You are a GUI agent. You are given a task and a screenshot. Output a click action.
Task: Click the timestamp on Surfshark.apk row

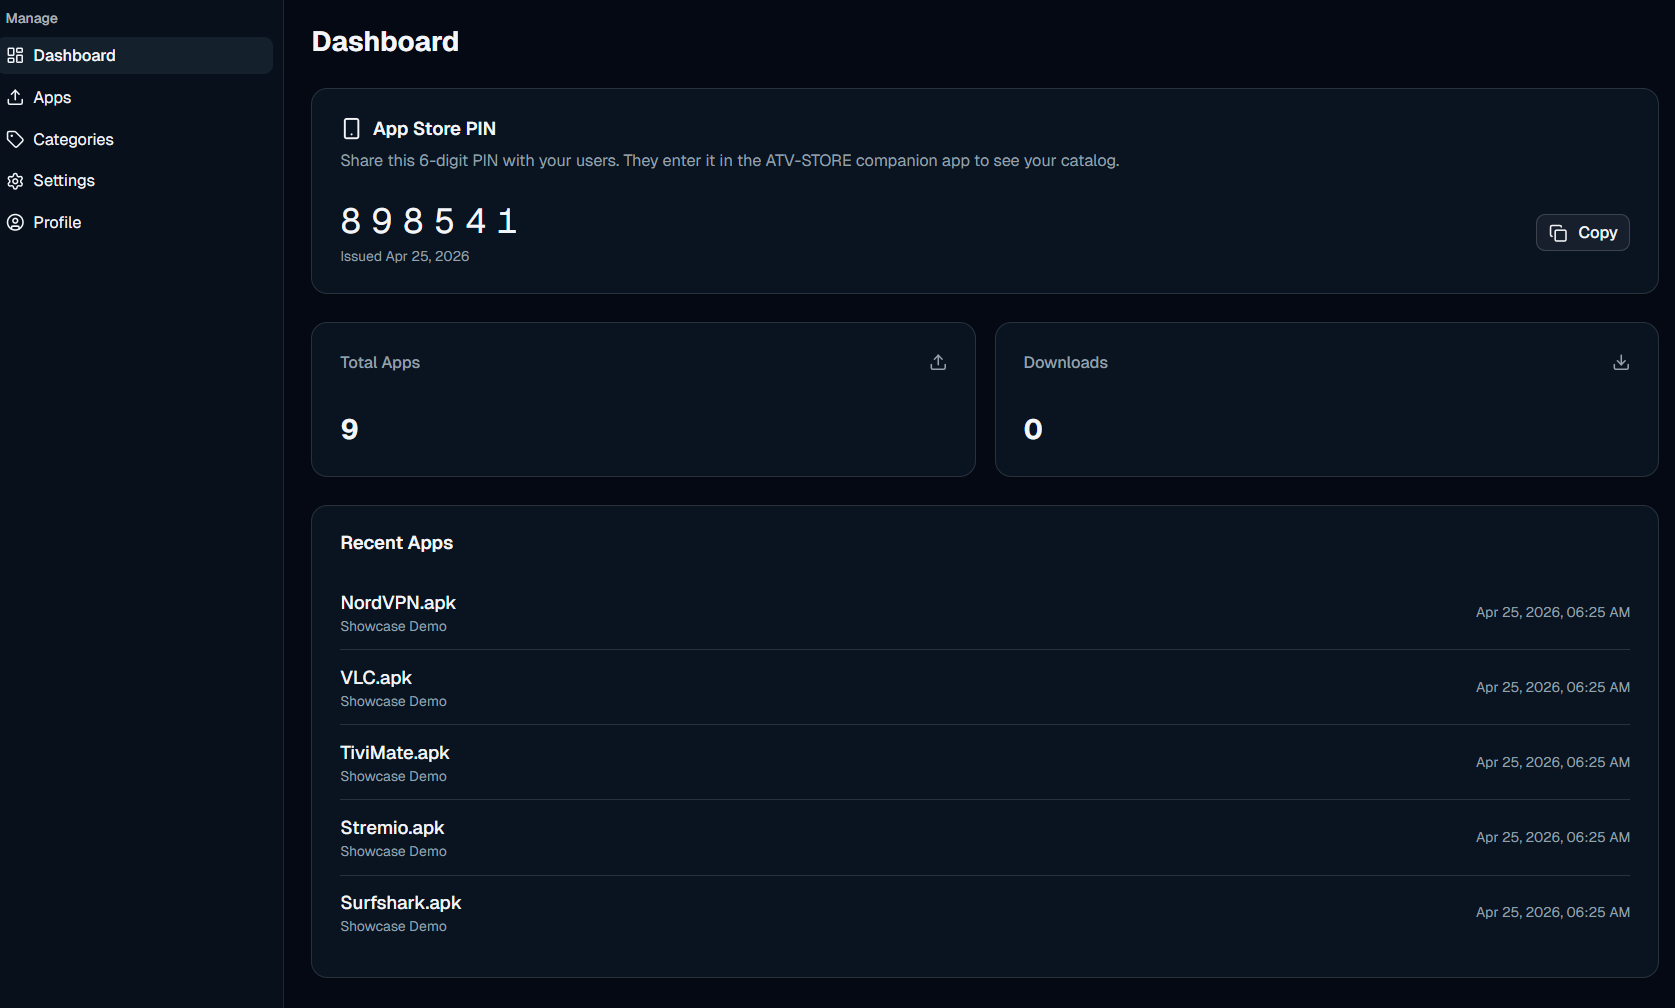tap(1553, 912)
